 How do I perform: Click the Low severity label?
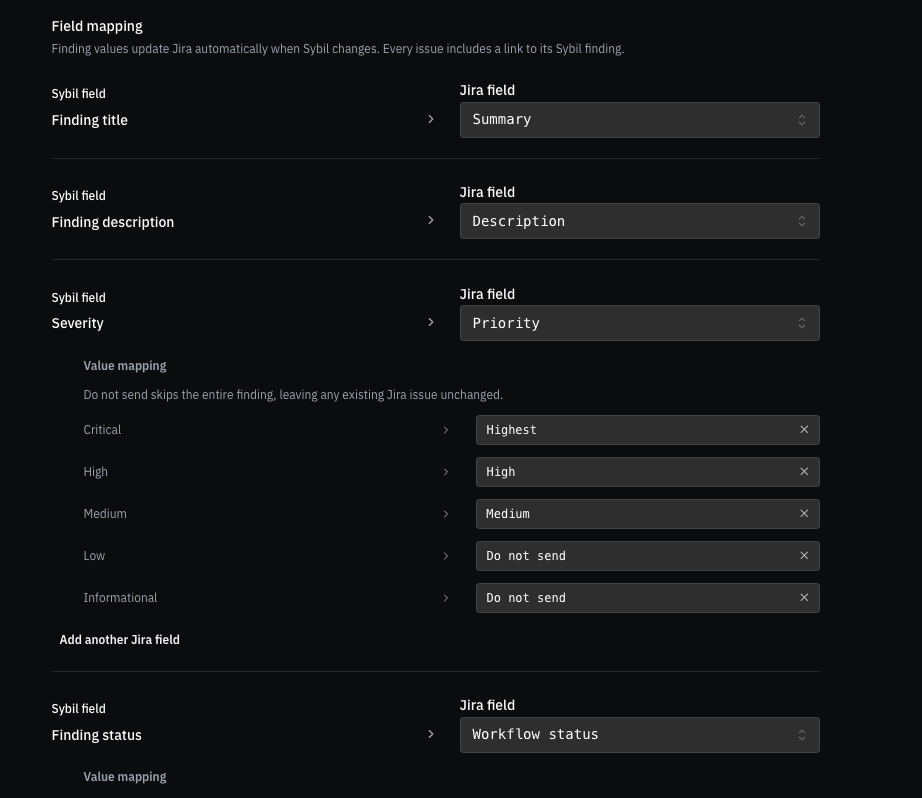click(94, 556)
